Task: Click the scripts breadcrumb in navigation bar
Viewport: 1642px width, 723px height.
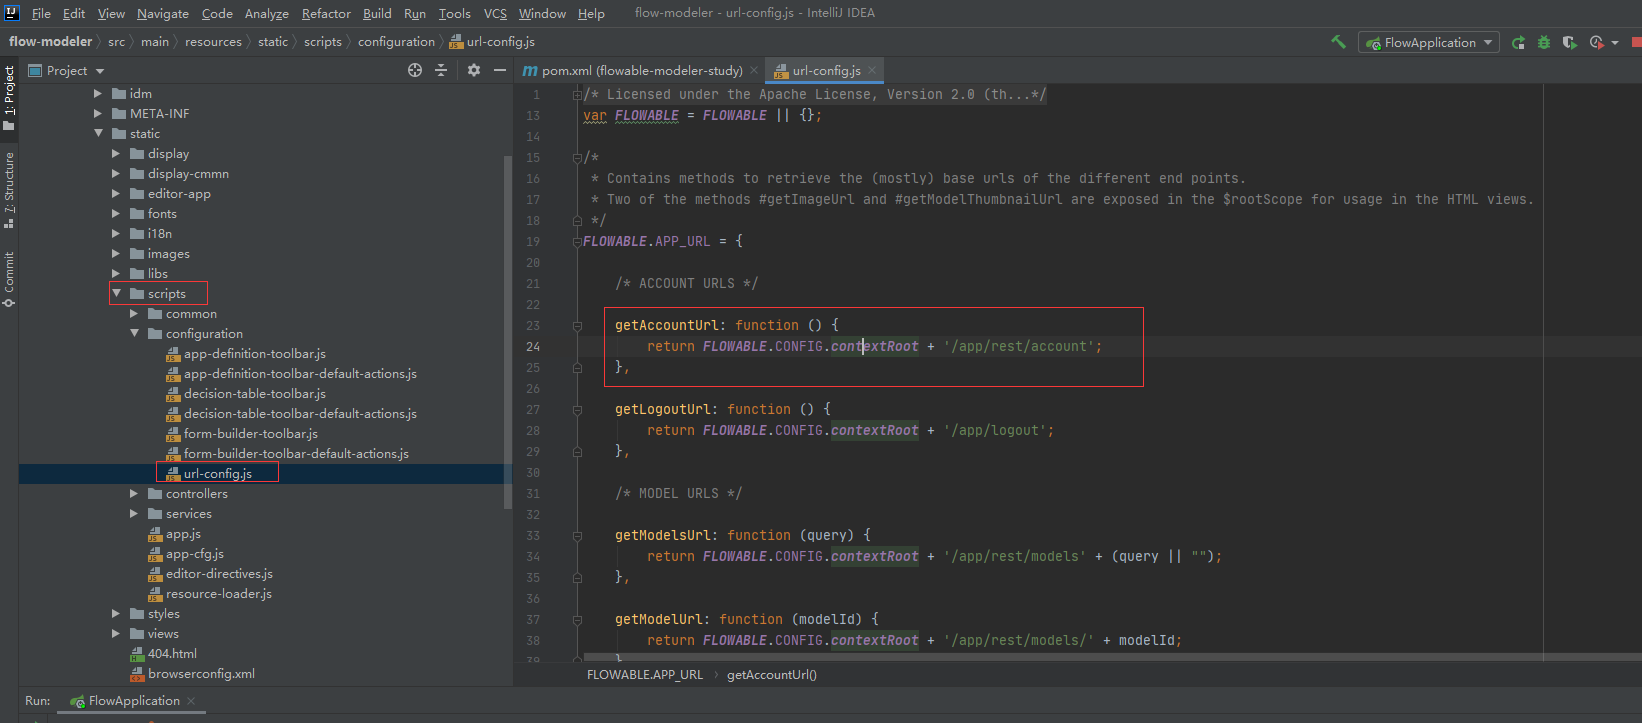Action: (322, 41)
